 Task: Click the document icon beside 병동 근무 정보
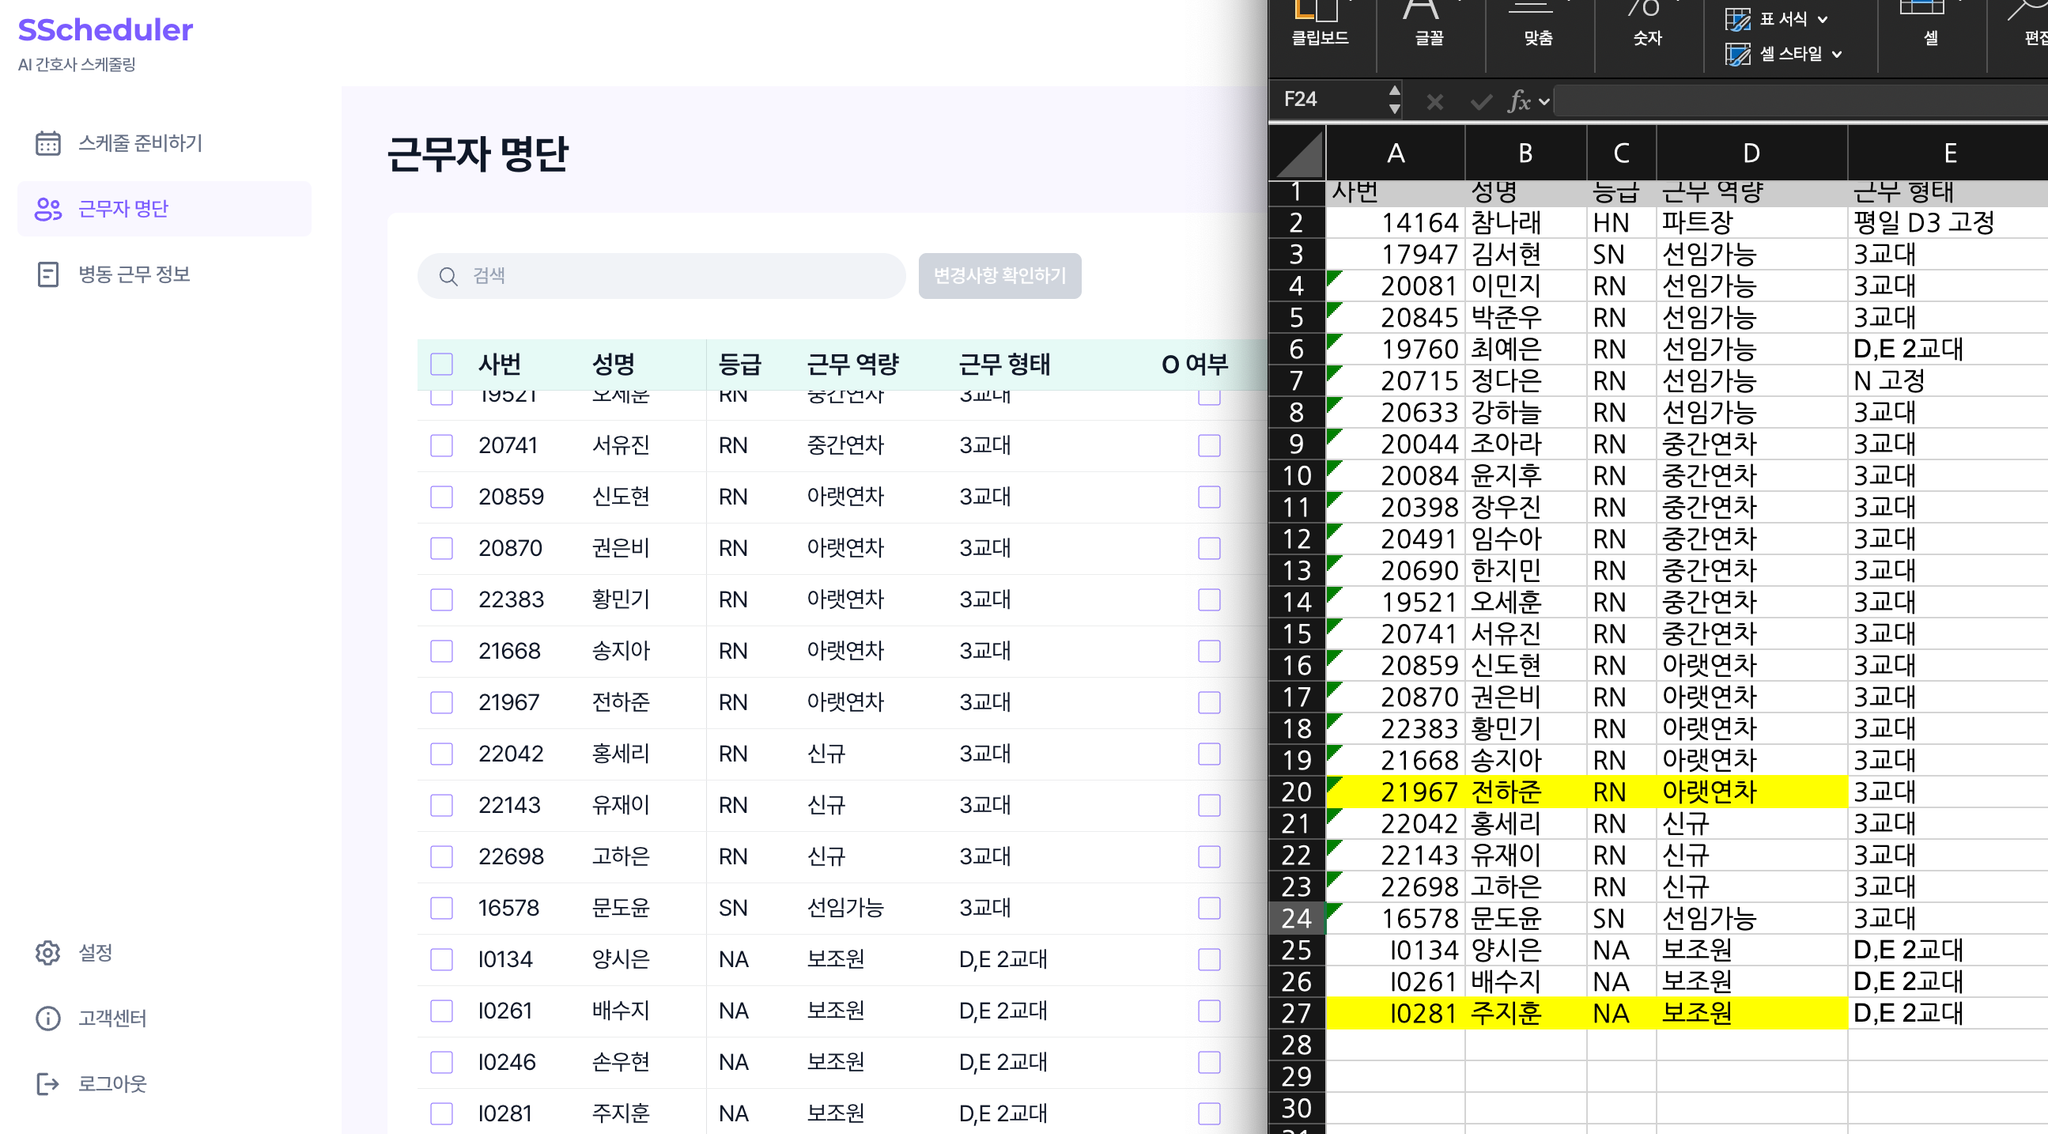(48, 274)
